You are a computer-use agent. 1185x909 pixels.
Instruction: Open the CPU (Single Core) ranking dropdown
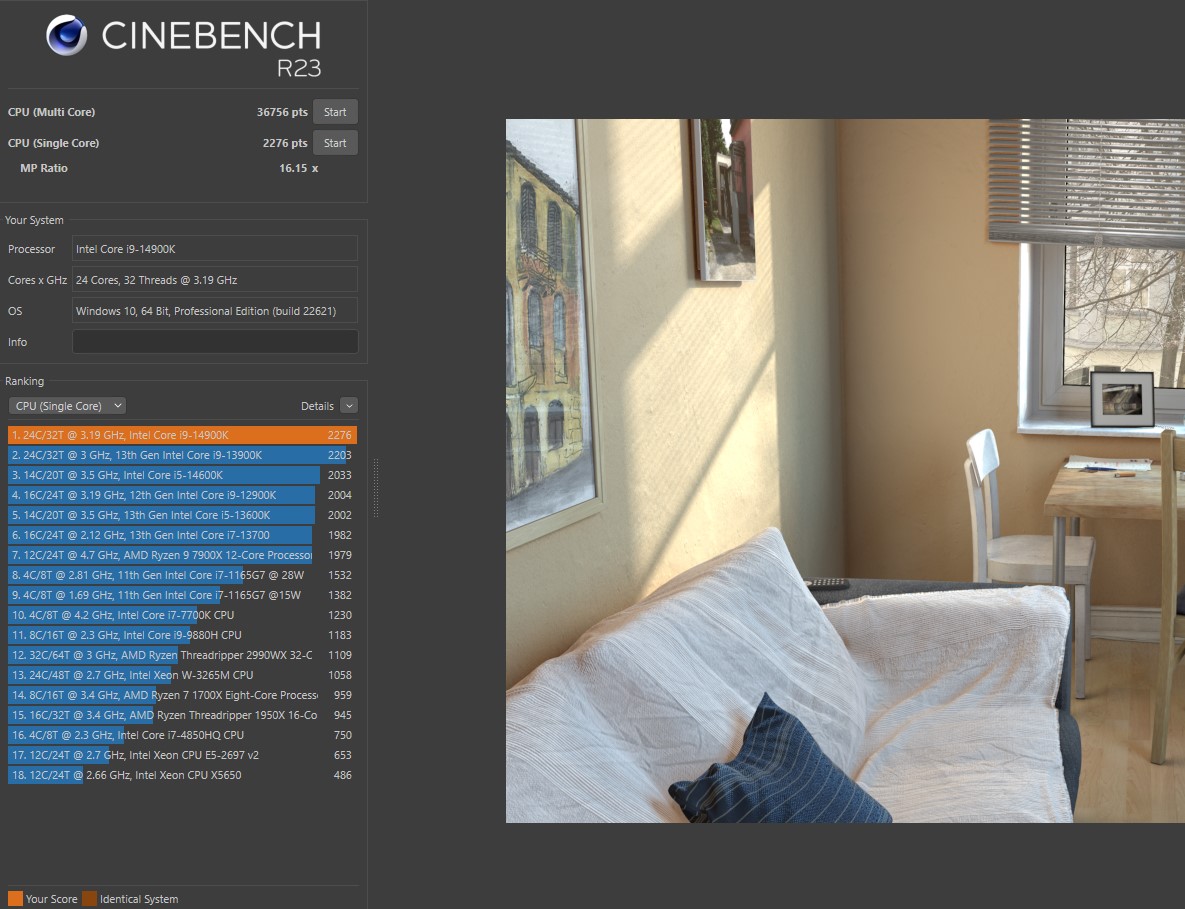(67, 406)
